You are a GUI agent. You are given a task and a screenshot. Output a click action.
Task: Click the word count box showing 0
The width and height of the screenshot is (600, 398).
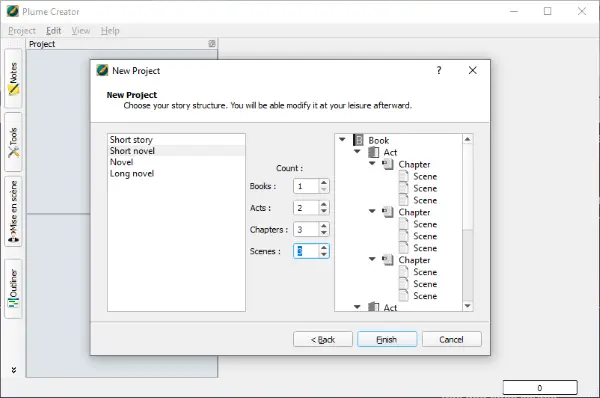click(540, 387)
